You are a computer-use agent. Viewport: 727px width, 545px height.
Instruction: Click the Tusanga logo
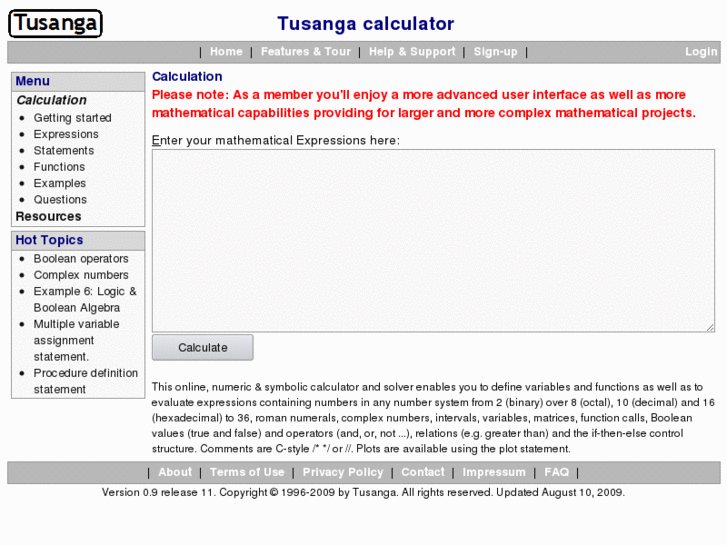[x=55, y=23]
